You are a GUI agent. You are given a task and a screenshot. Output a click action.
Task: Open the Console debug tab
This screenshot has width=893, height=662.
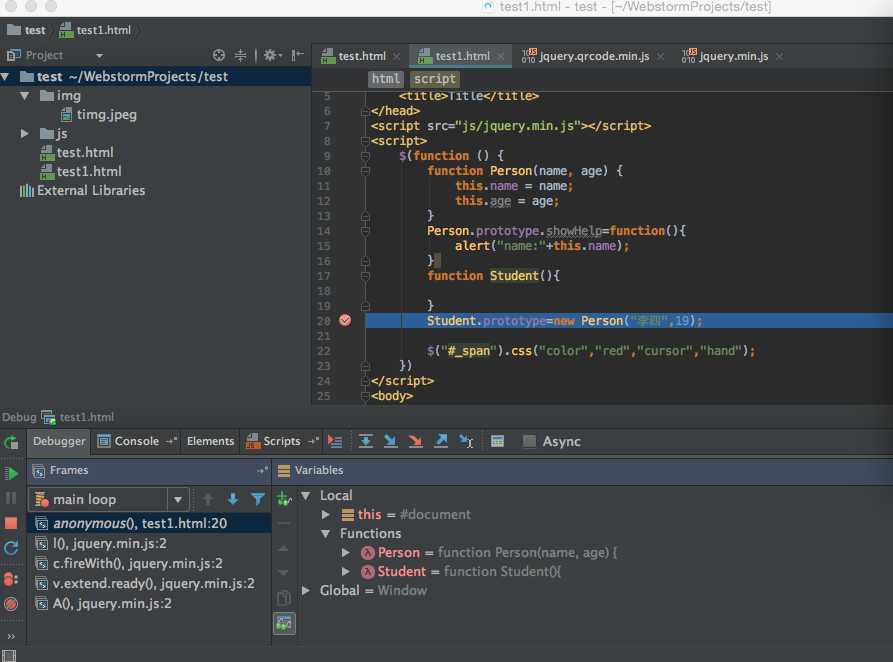(x=136, y=441)
